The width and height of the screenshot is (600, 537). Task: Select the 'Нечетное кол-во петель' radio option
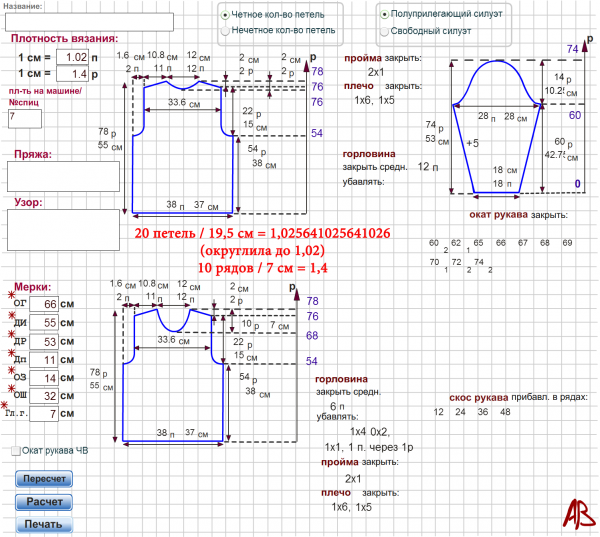[225, 31]
